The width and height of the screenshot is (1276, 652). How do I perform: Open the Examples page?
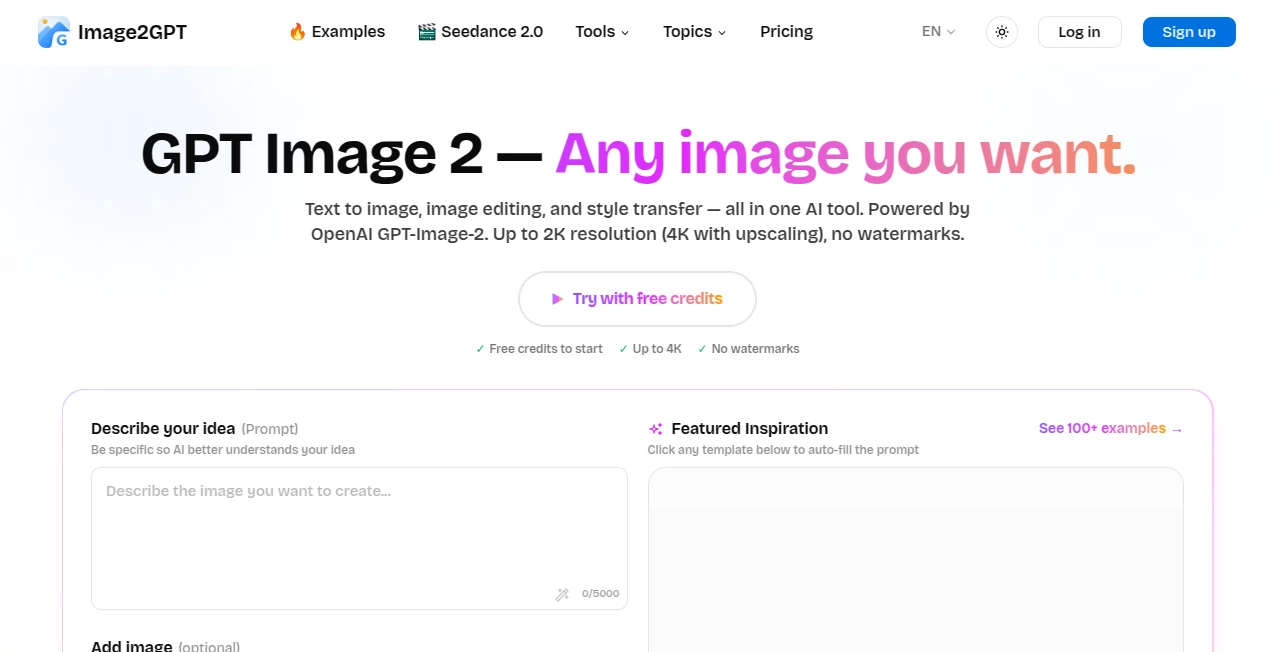coord(337,32)
